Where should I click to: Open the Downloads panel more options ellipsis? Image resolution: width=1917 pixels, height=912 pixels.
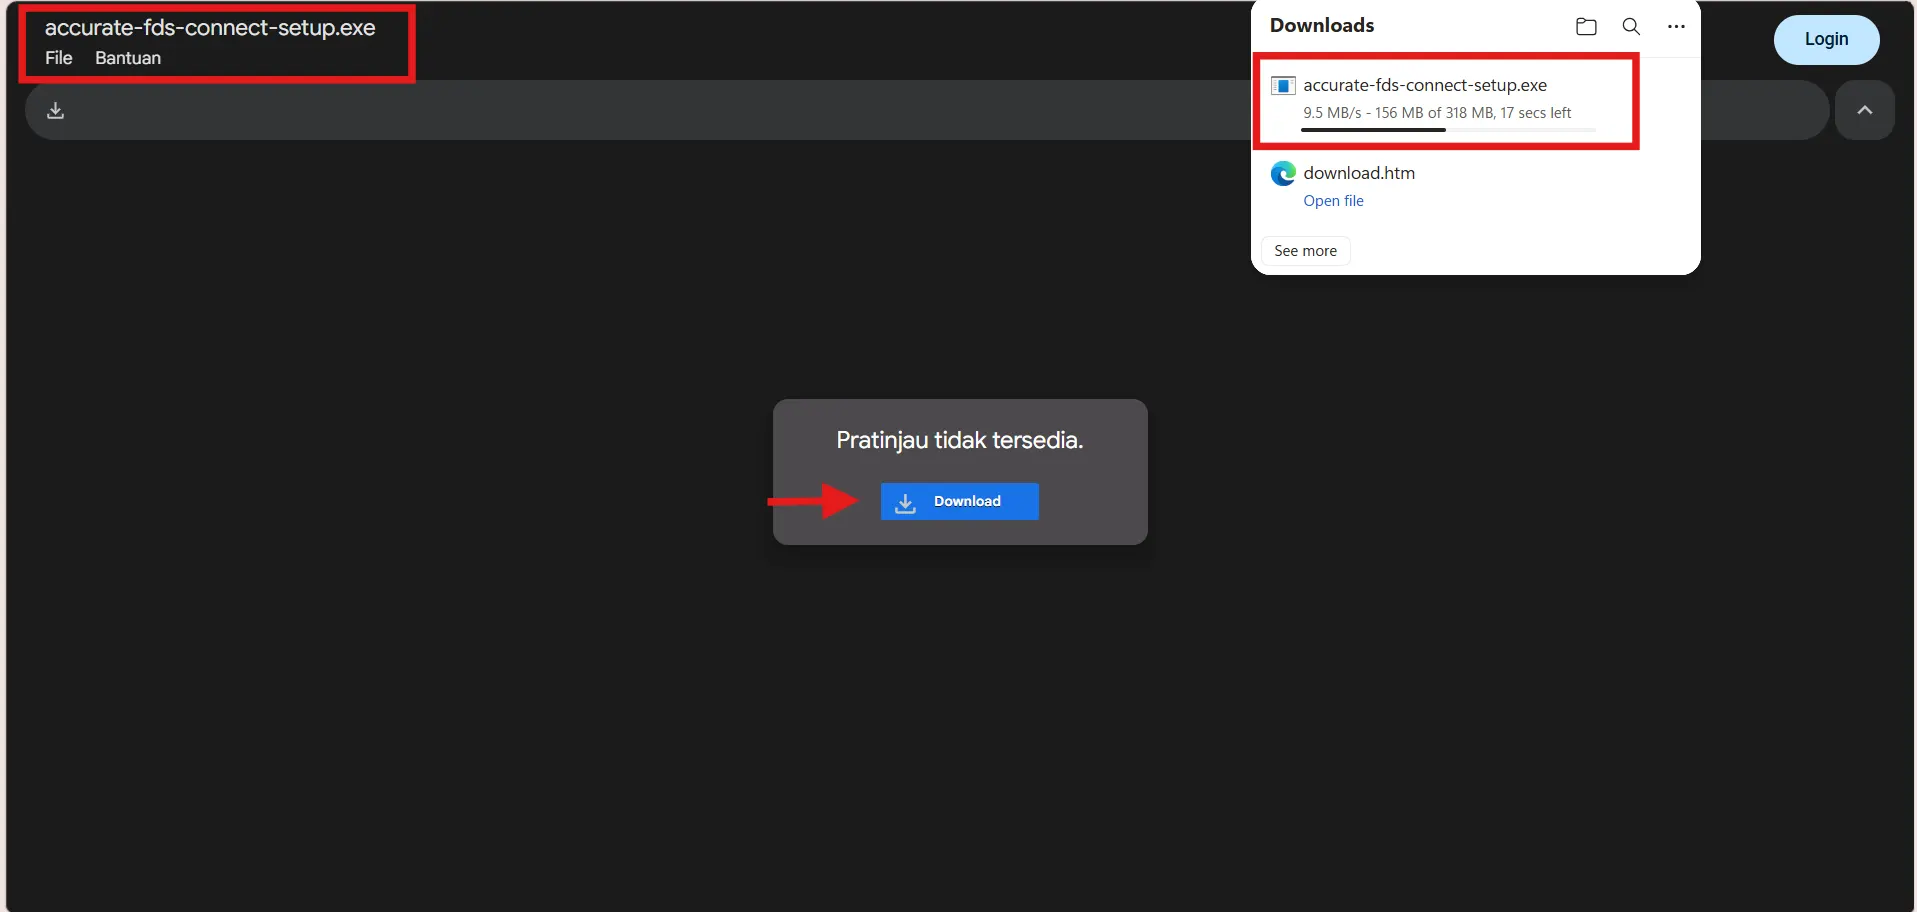[x=1676, y=26]
